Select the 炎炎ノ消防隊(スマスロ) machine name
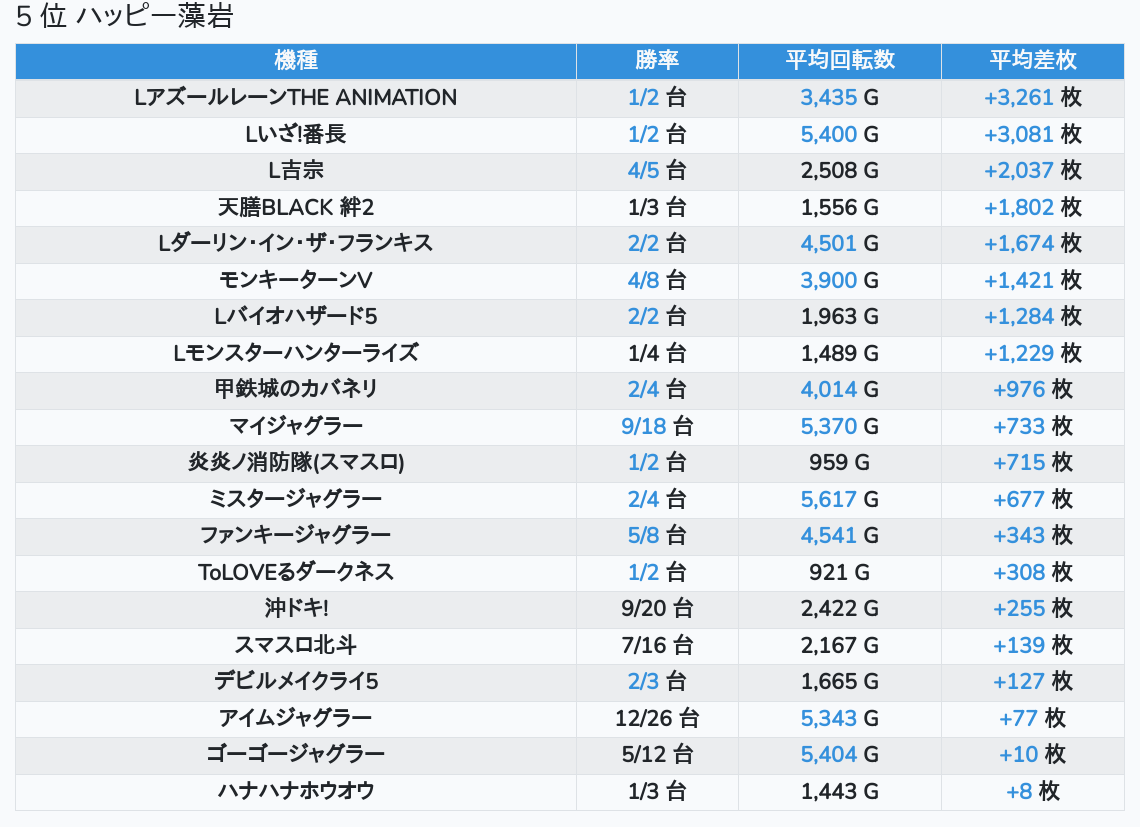This screenshot has width=1140, height=827. point(296,463)
